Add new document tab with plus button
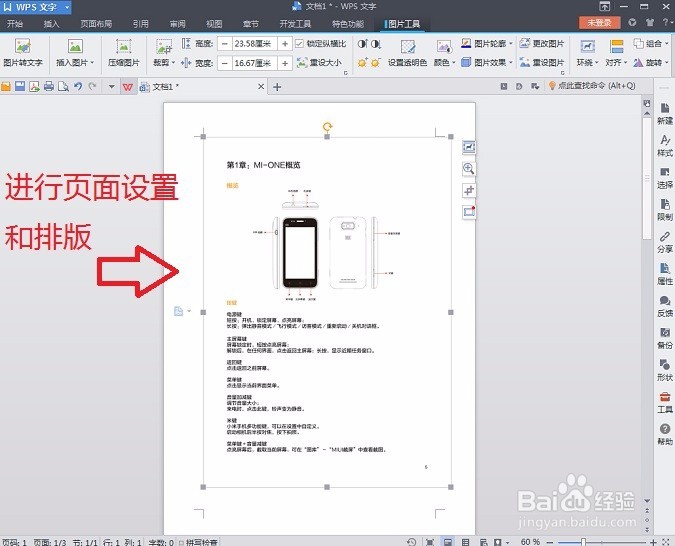The width and height of the screenshot is (675, 546). click(277, 87)
